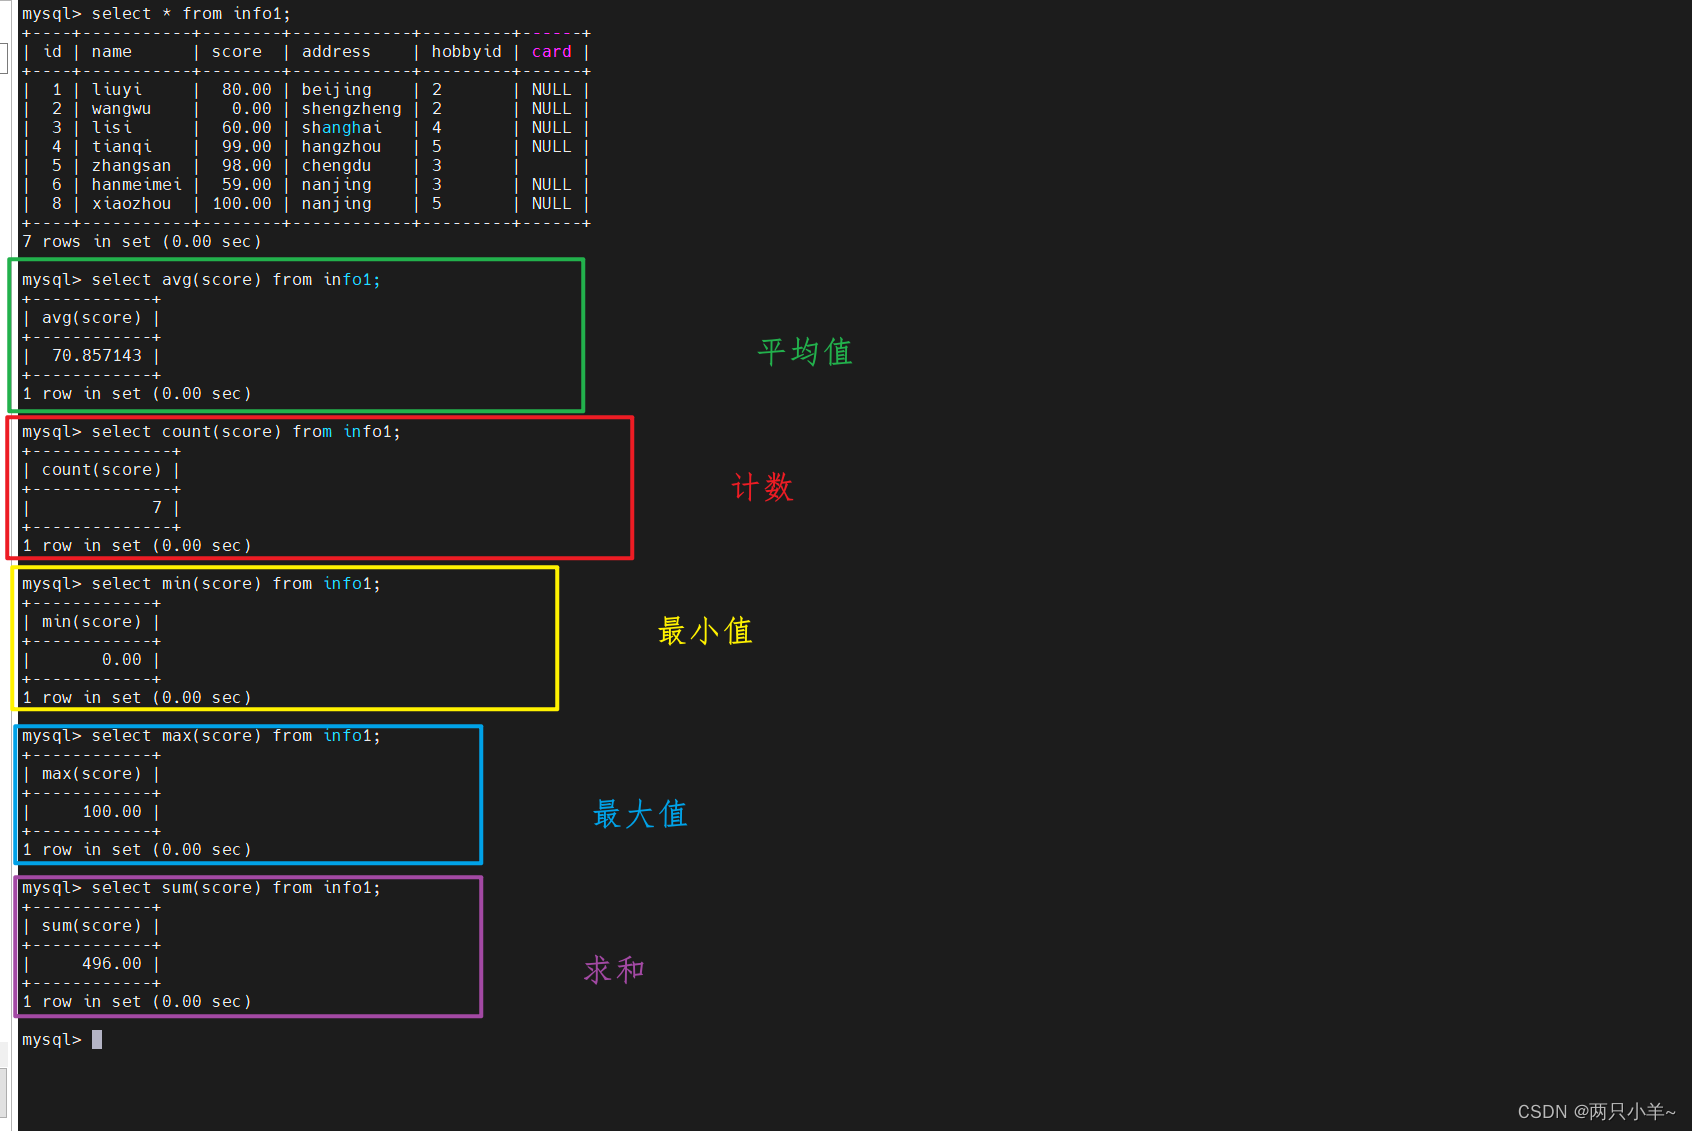Click the 'min(score)' result header
1692x1131 pixels.
tap(91, 622)
